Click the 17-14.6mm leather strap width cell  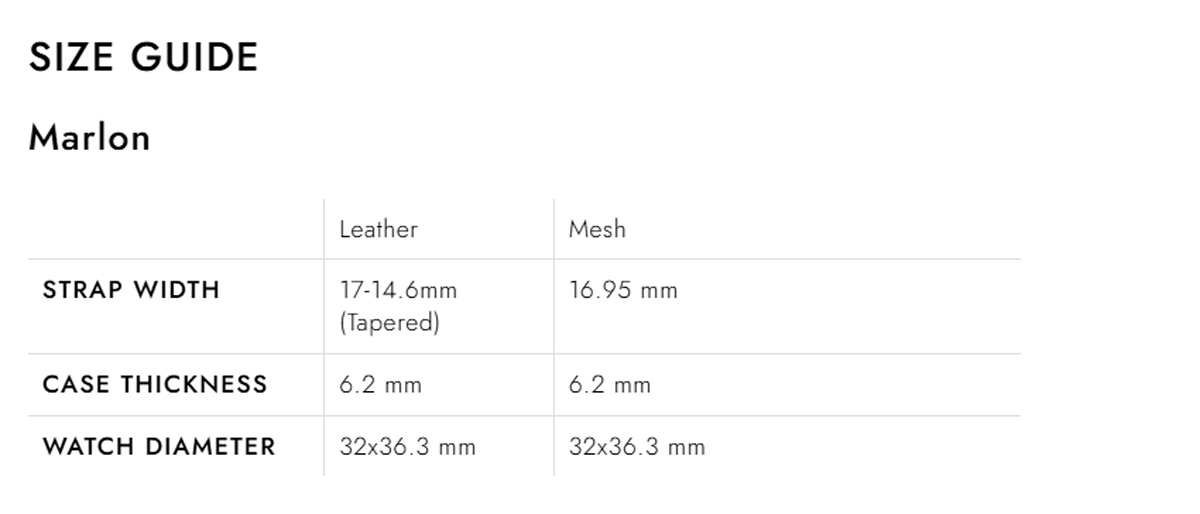tap(398, 290)
